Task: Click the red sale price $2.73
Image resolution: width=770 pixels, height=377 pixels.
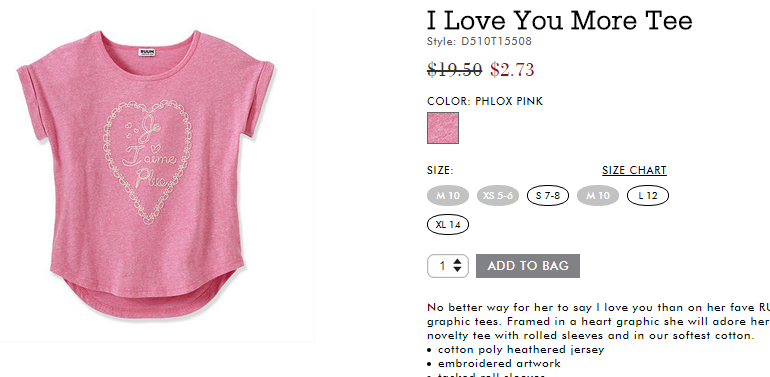Action: click(512, 69)
